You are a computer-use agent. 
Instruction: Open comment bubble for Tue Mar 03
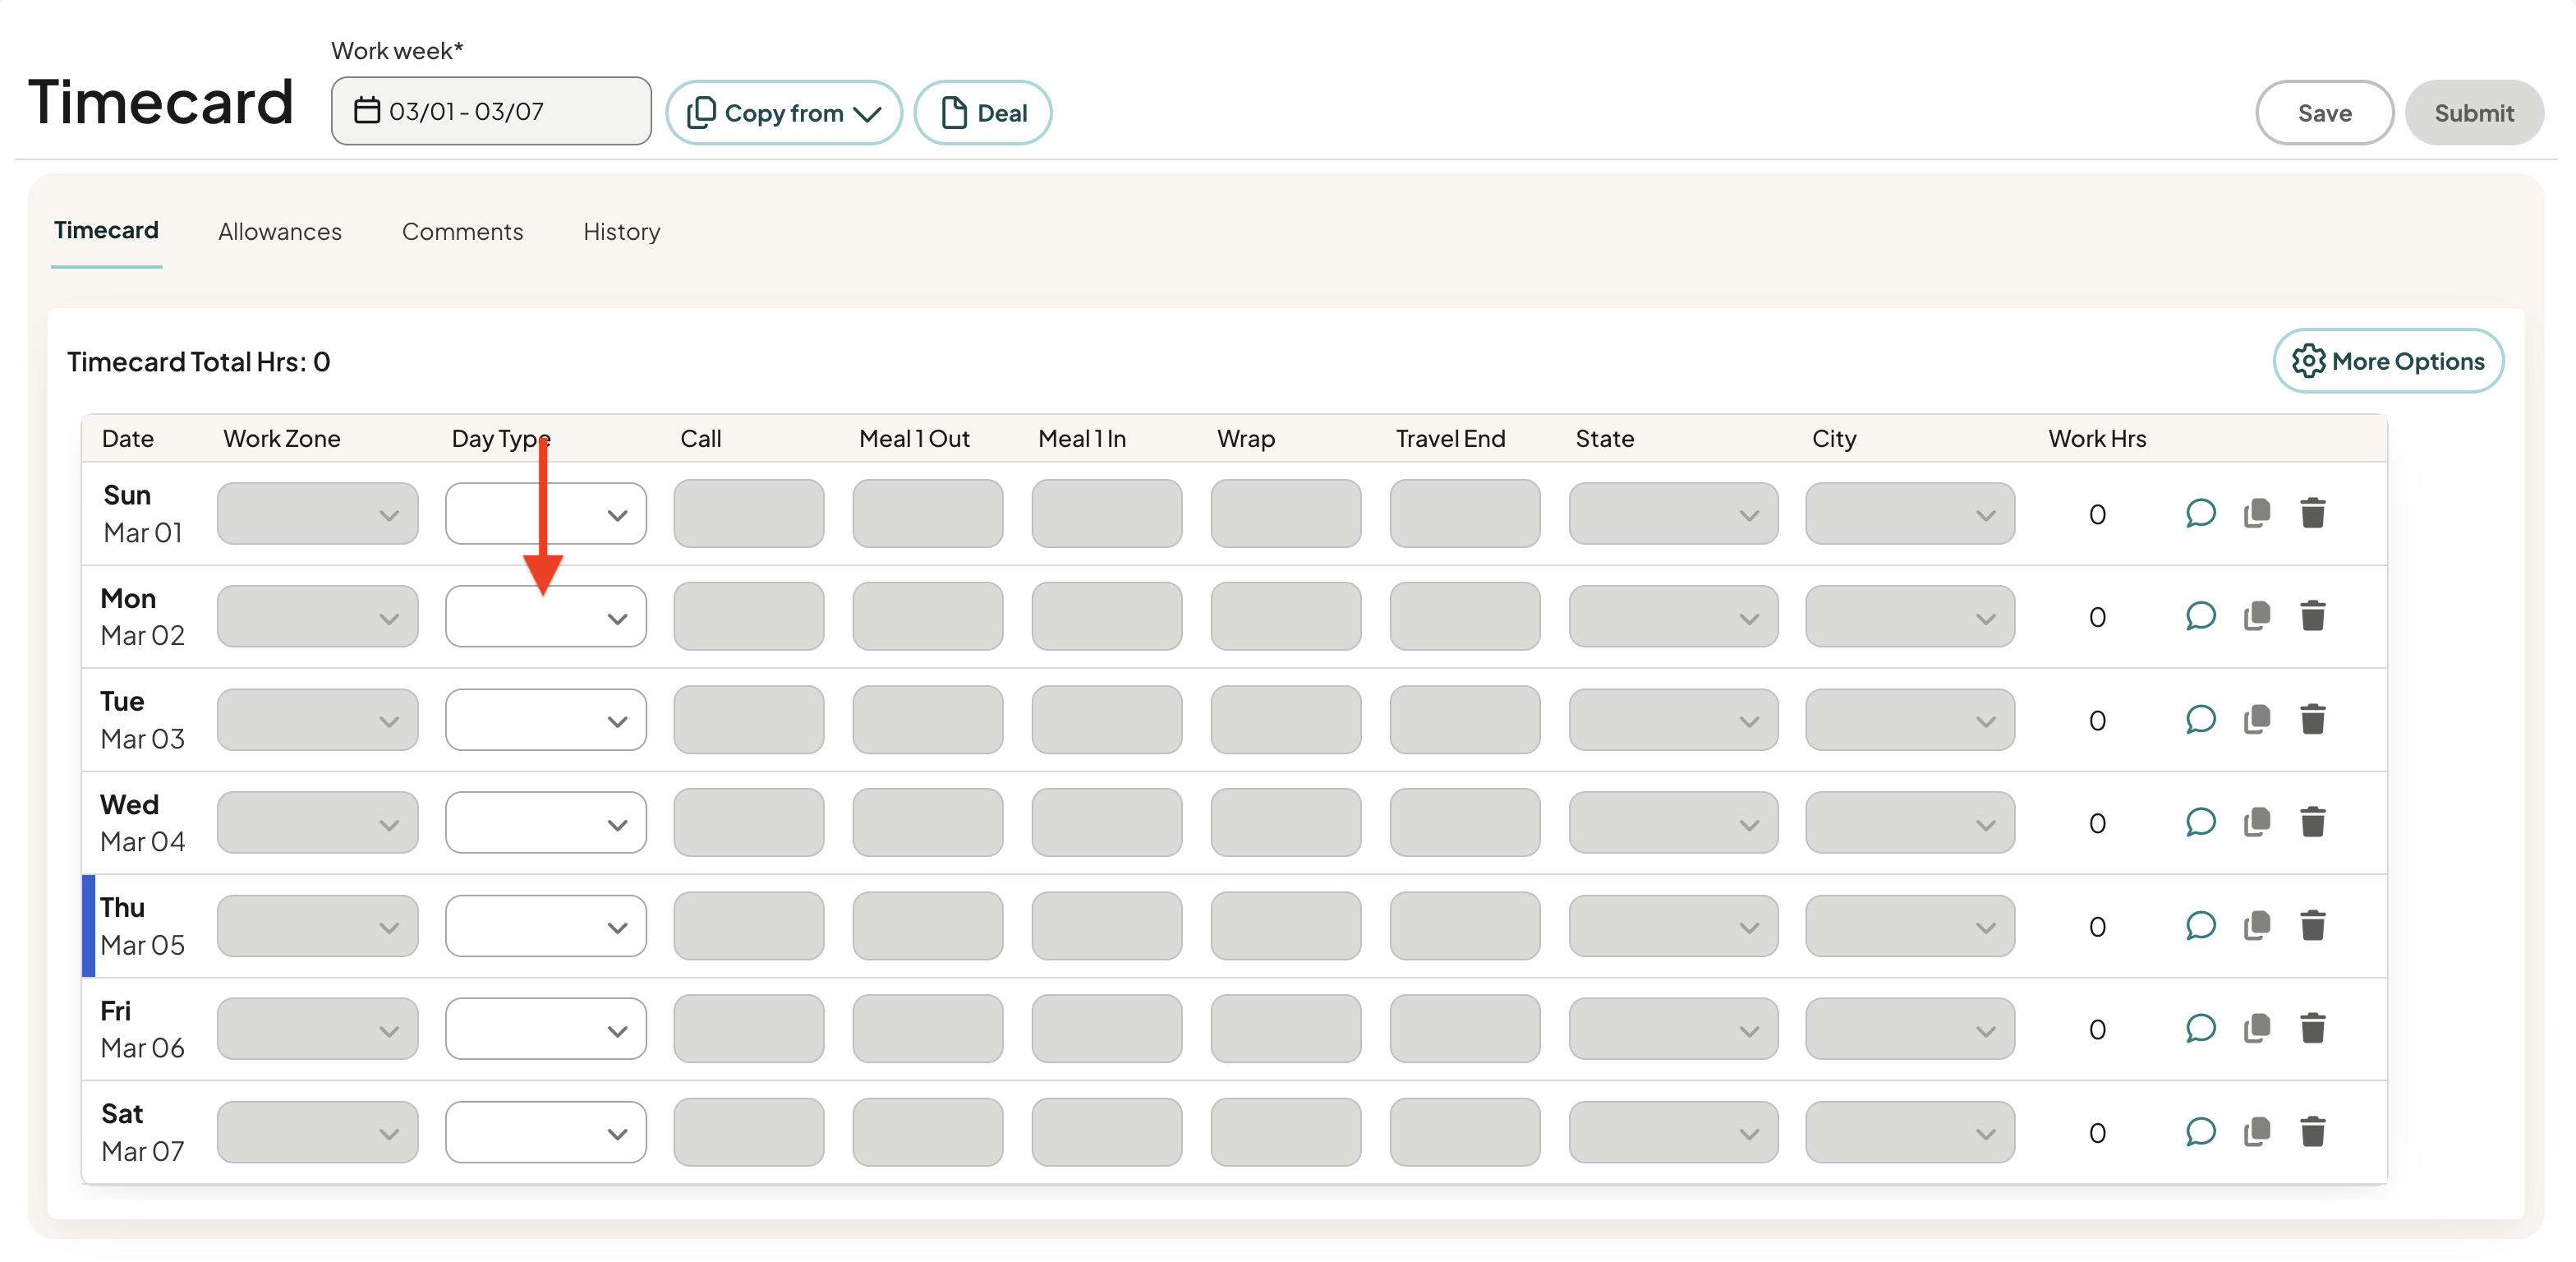tap(2200, 719)
